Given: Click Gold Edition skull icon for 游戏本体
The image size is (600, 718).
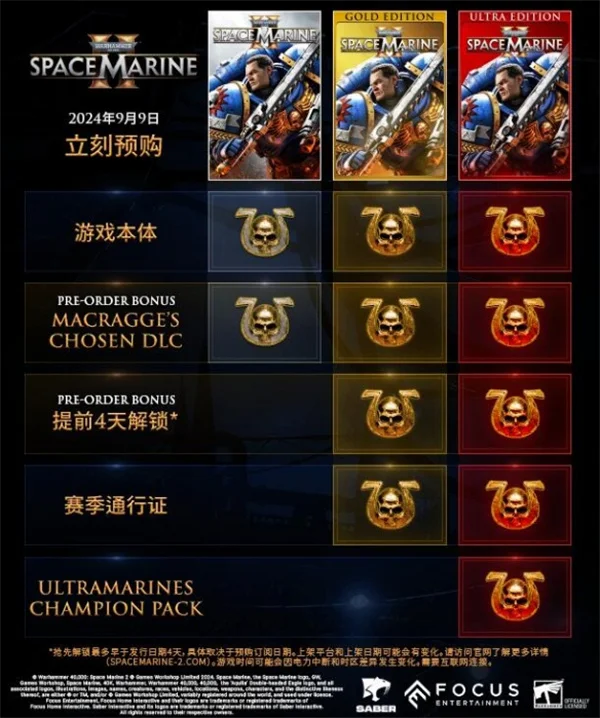Looking at the screenshot, I should pyautogui.click(x=390, y=231).
